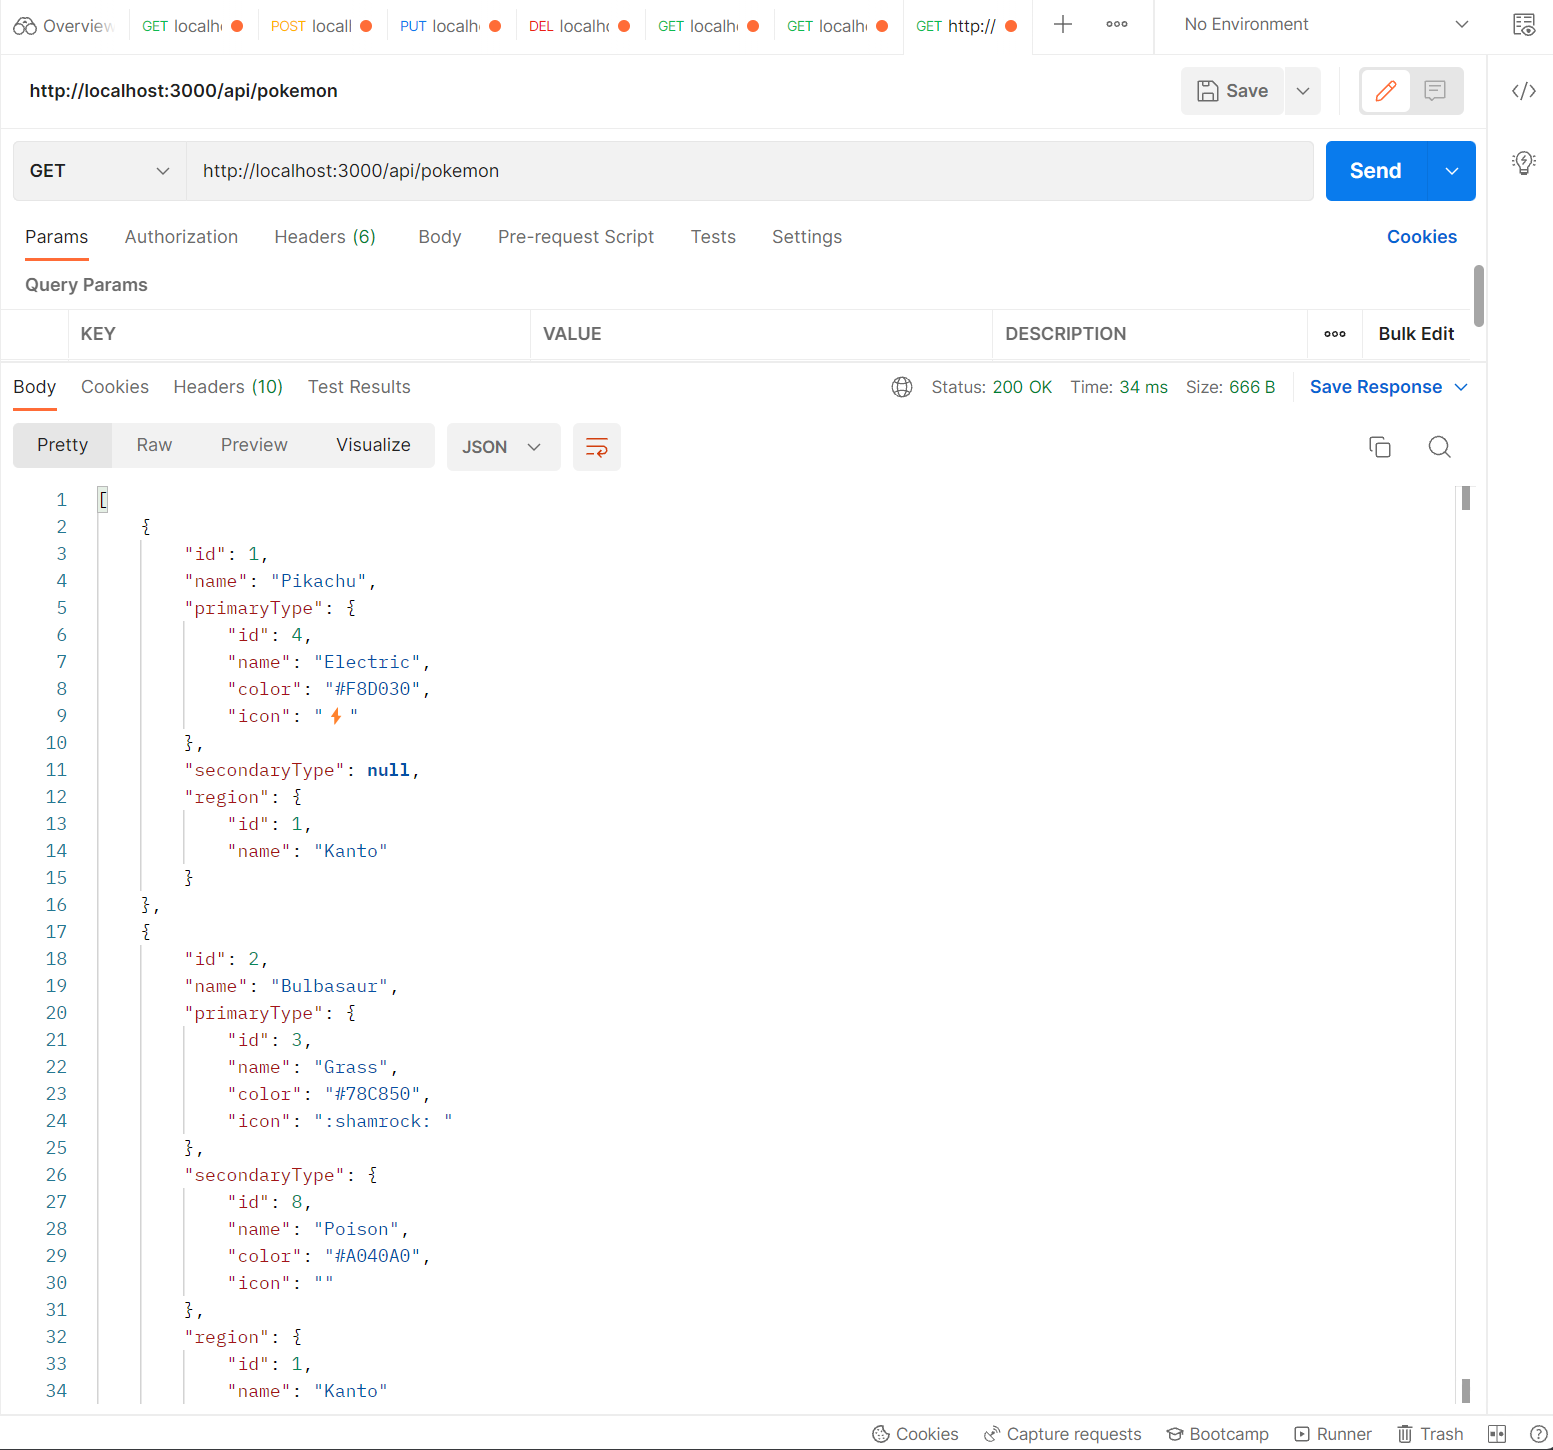The image size is (1553, 1450).
Task: Open the GET method dropdown
Action: coord(98,171)
